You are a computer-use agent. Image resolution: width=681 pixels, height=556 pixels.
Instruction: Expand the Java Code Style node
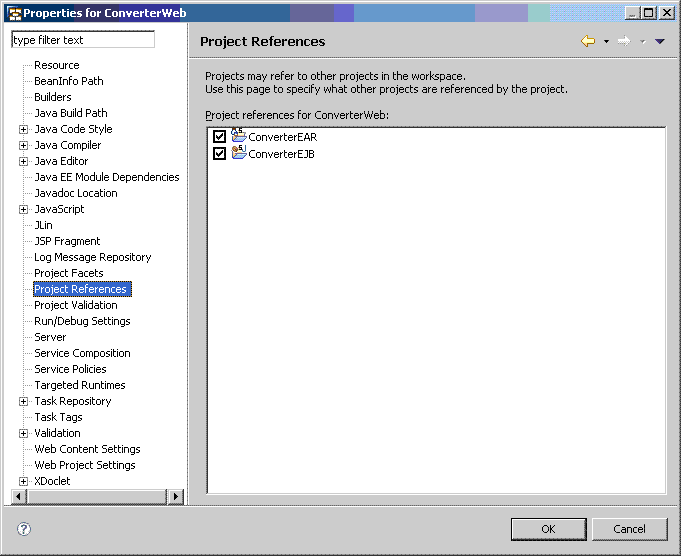pyautogui.click(x=24, y=129)
